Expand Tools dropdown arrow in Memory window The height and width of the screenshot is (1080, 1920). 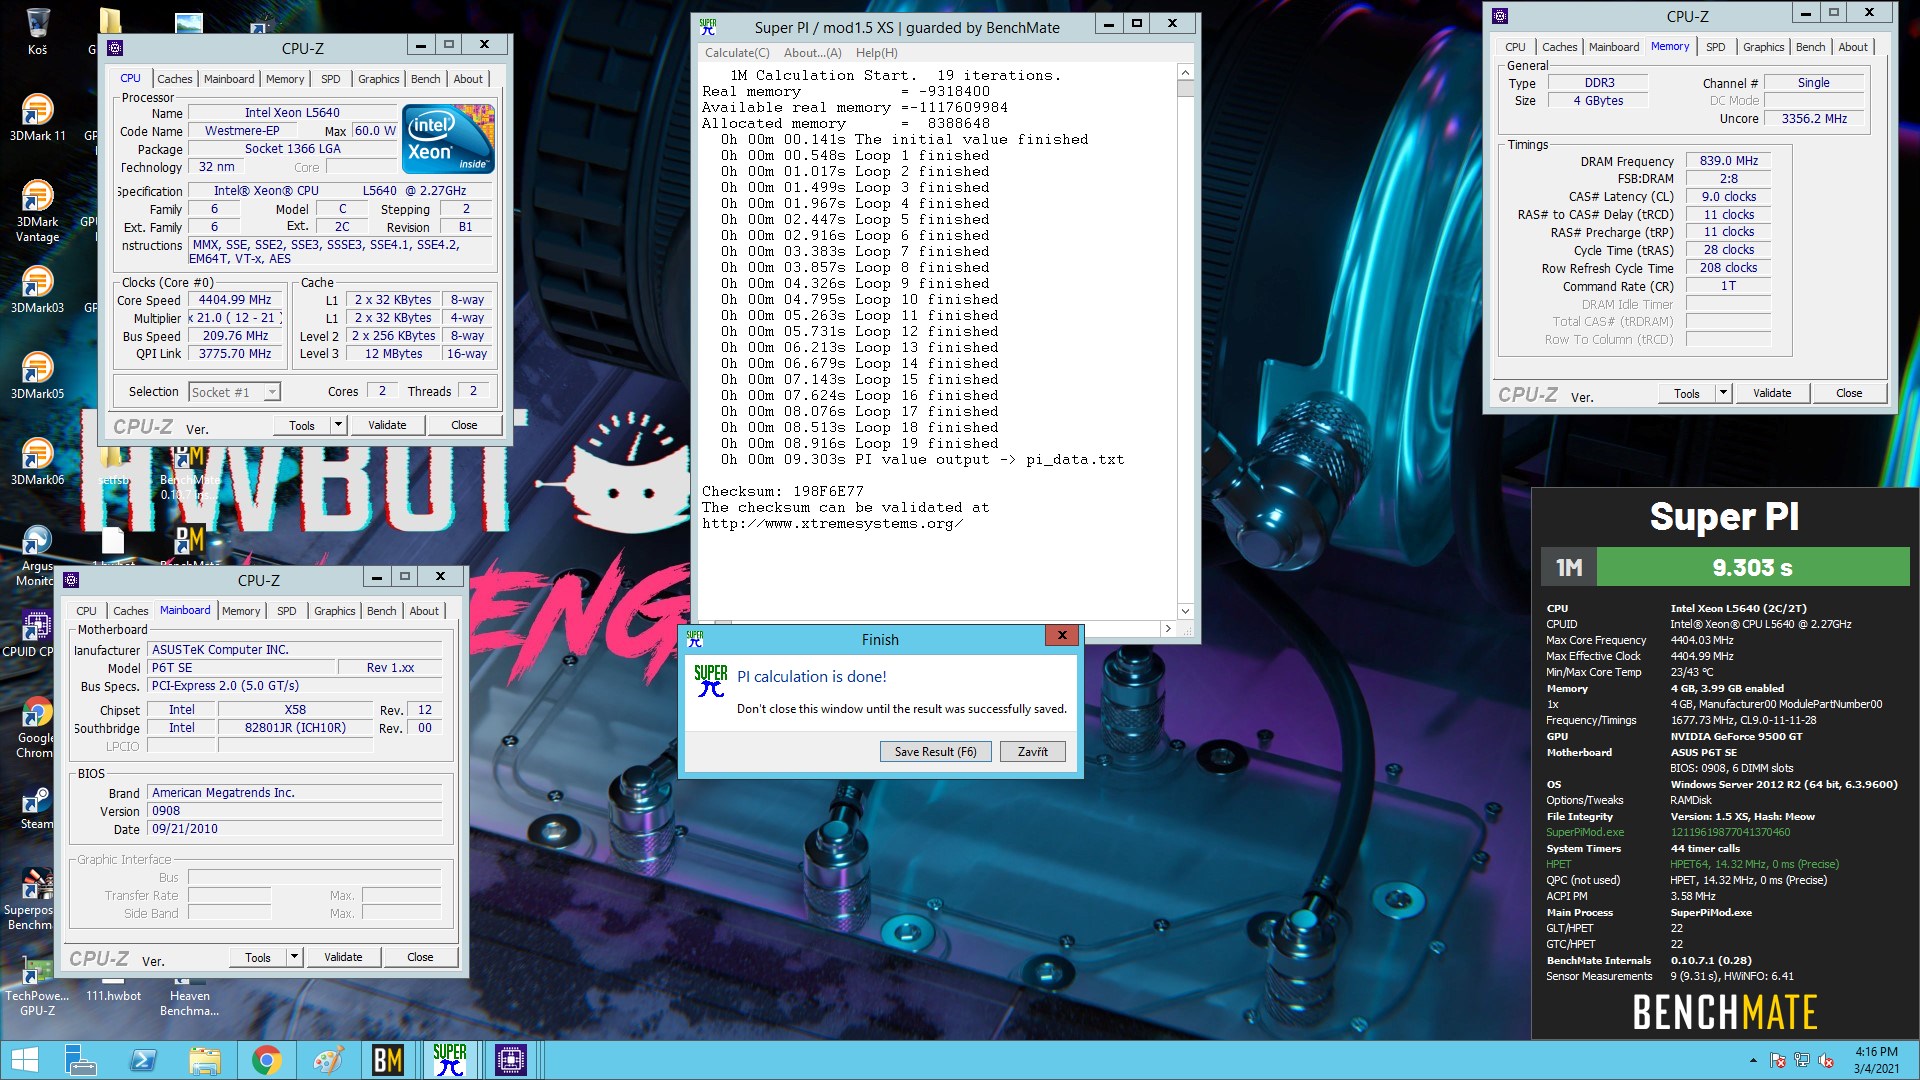(x=1723, y=393)
